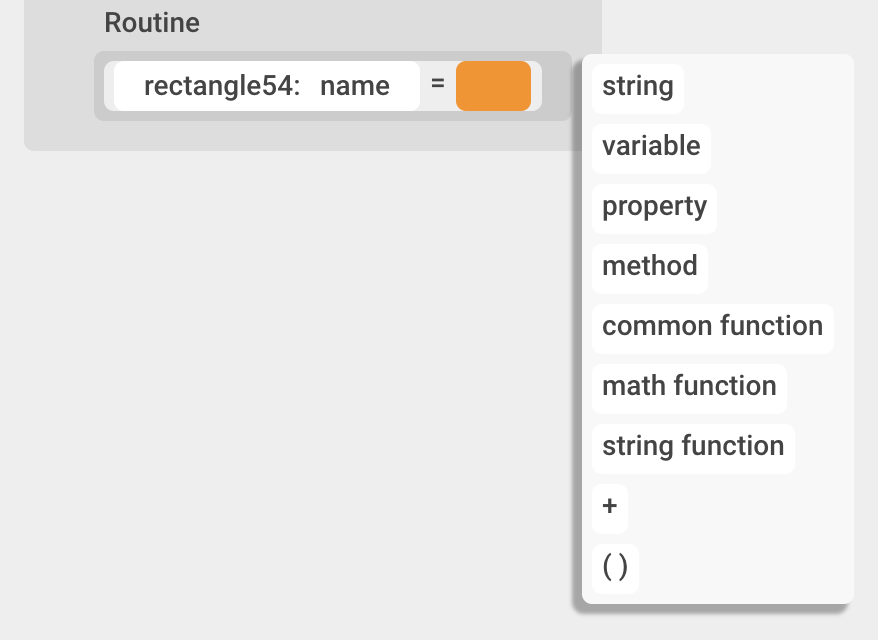Image resolution: width=878 pixels, height=640 pixels.
Task: Click the orange empty value slot
Action: click(493, 86)
